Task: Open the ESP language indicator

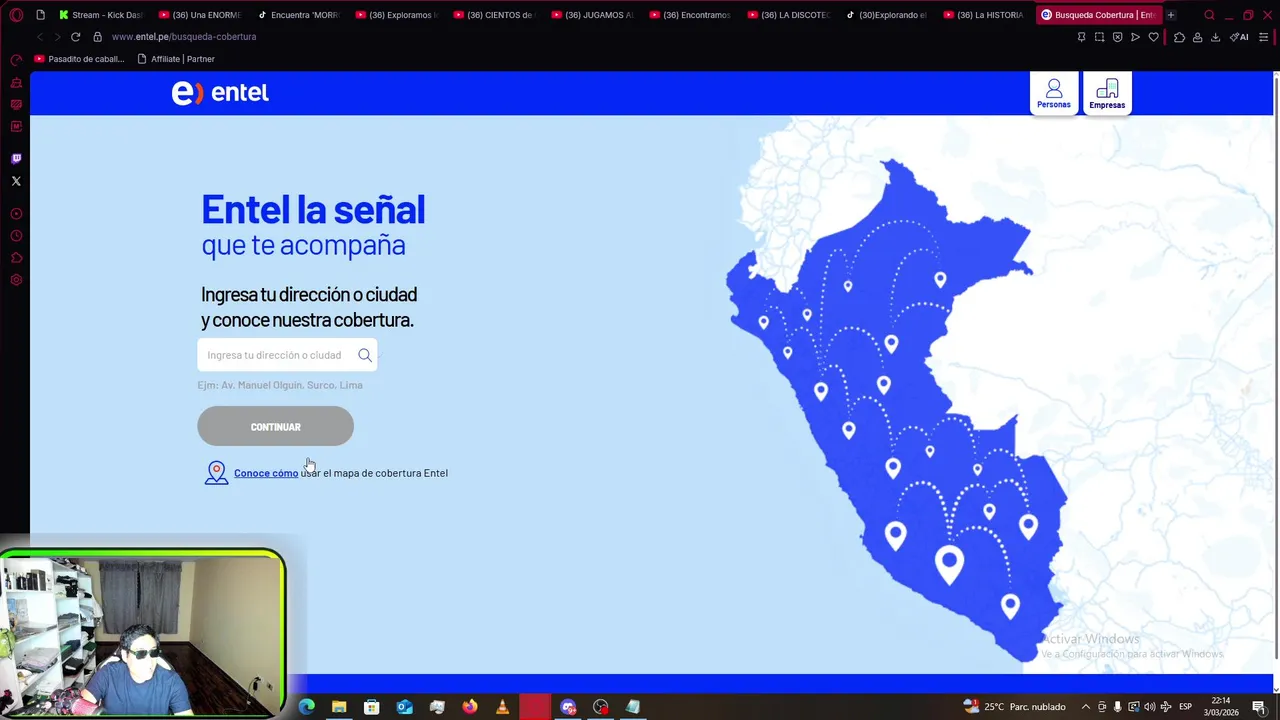Action: click(x=1185, y=707)
